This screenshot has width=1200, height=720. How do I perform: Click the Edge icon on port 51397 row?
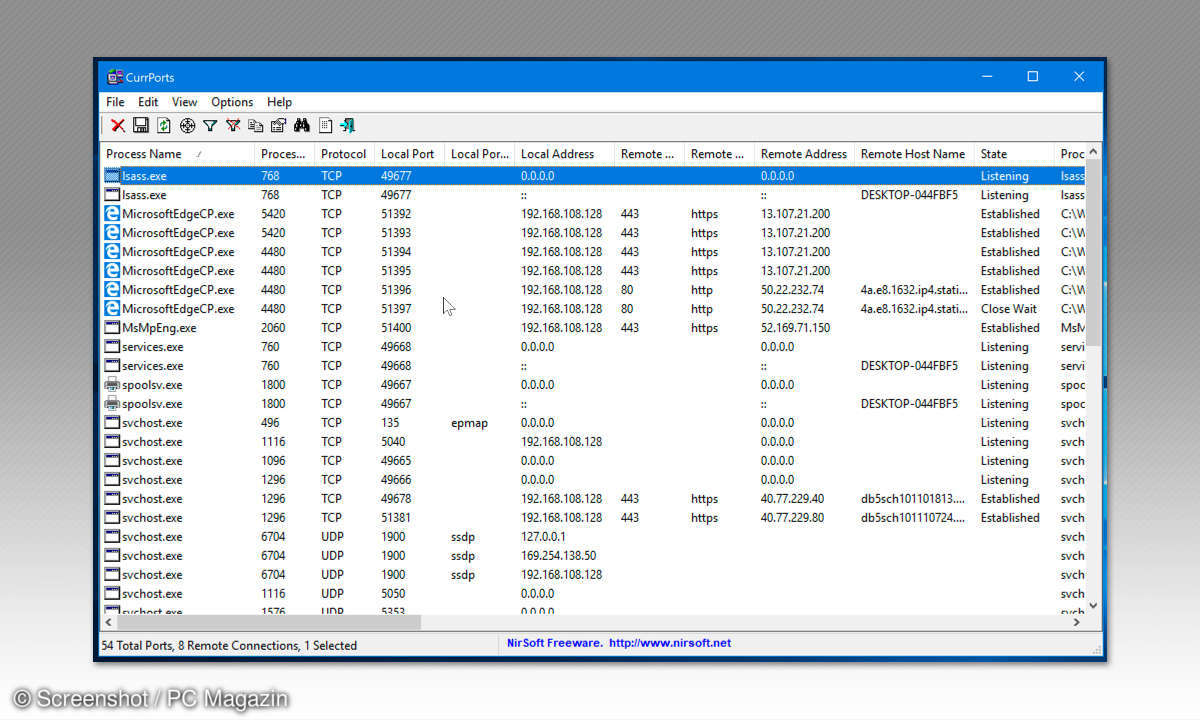click(112, 309)
